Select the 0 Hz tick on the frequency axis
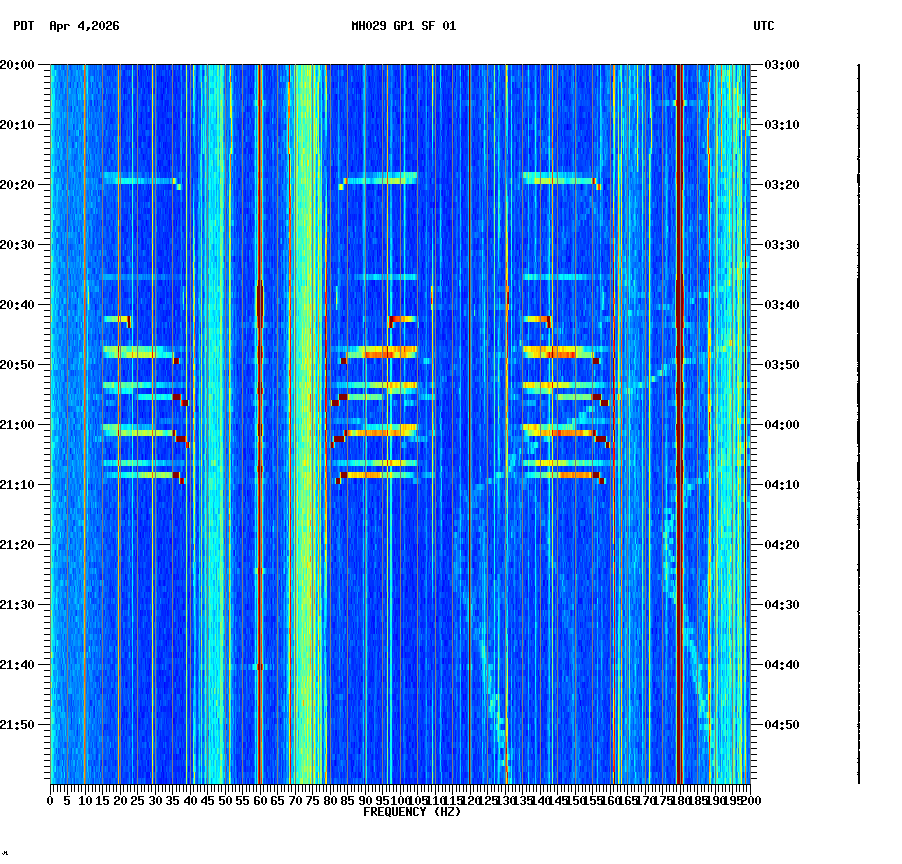The width and height of the screenshot is (902, 864). click(x=48, y=801)
